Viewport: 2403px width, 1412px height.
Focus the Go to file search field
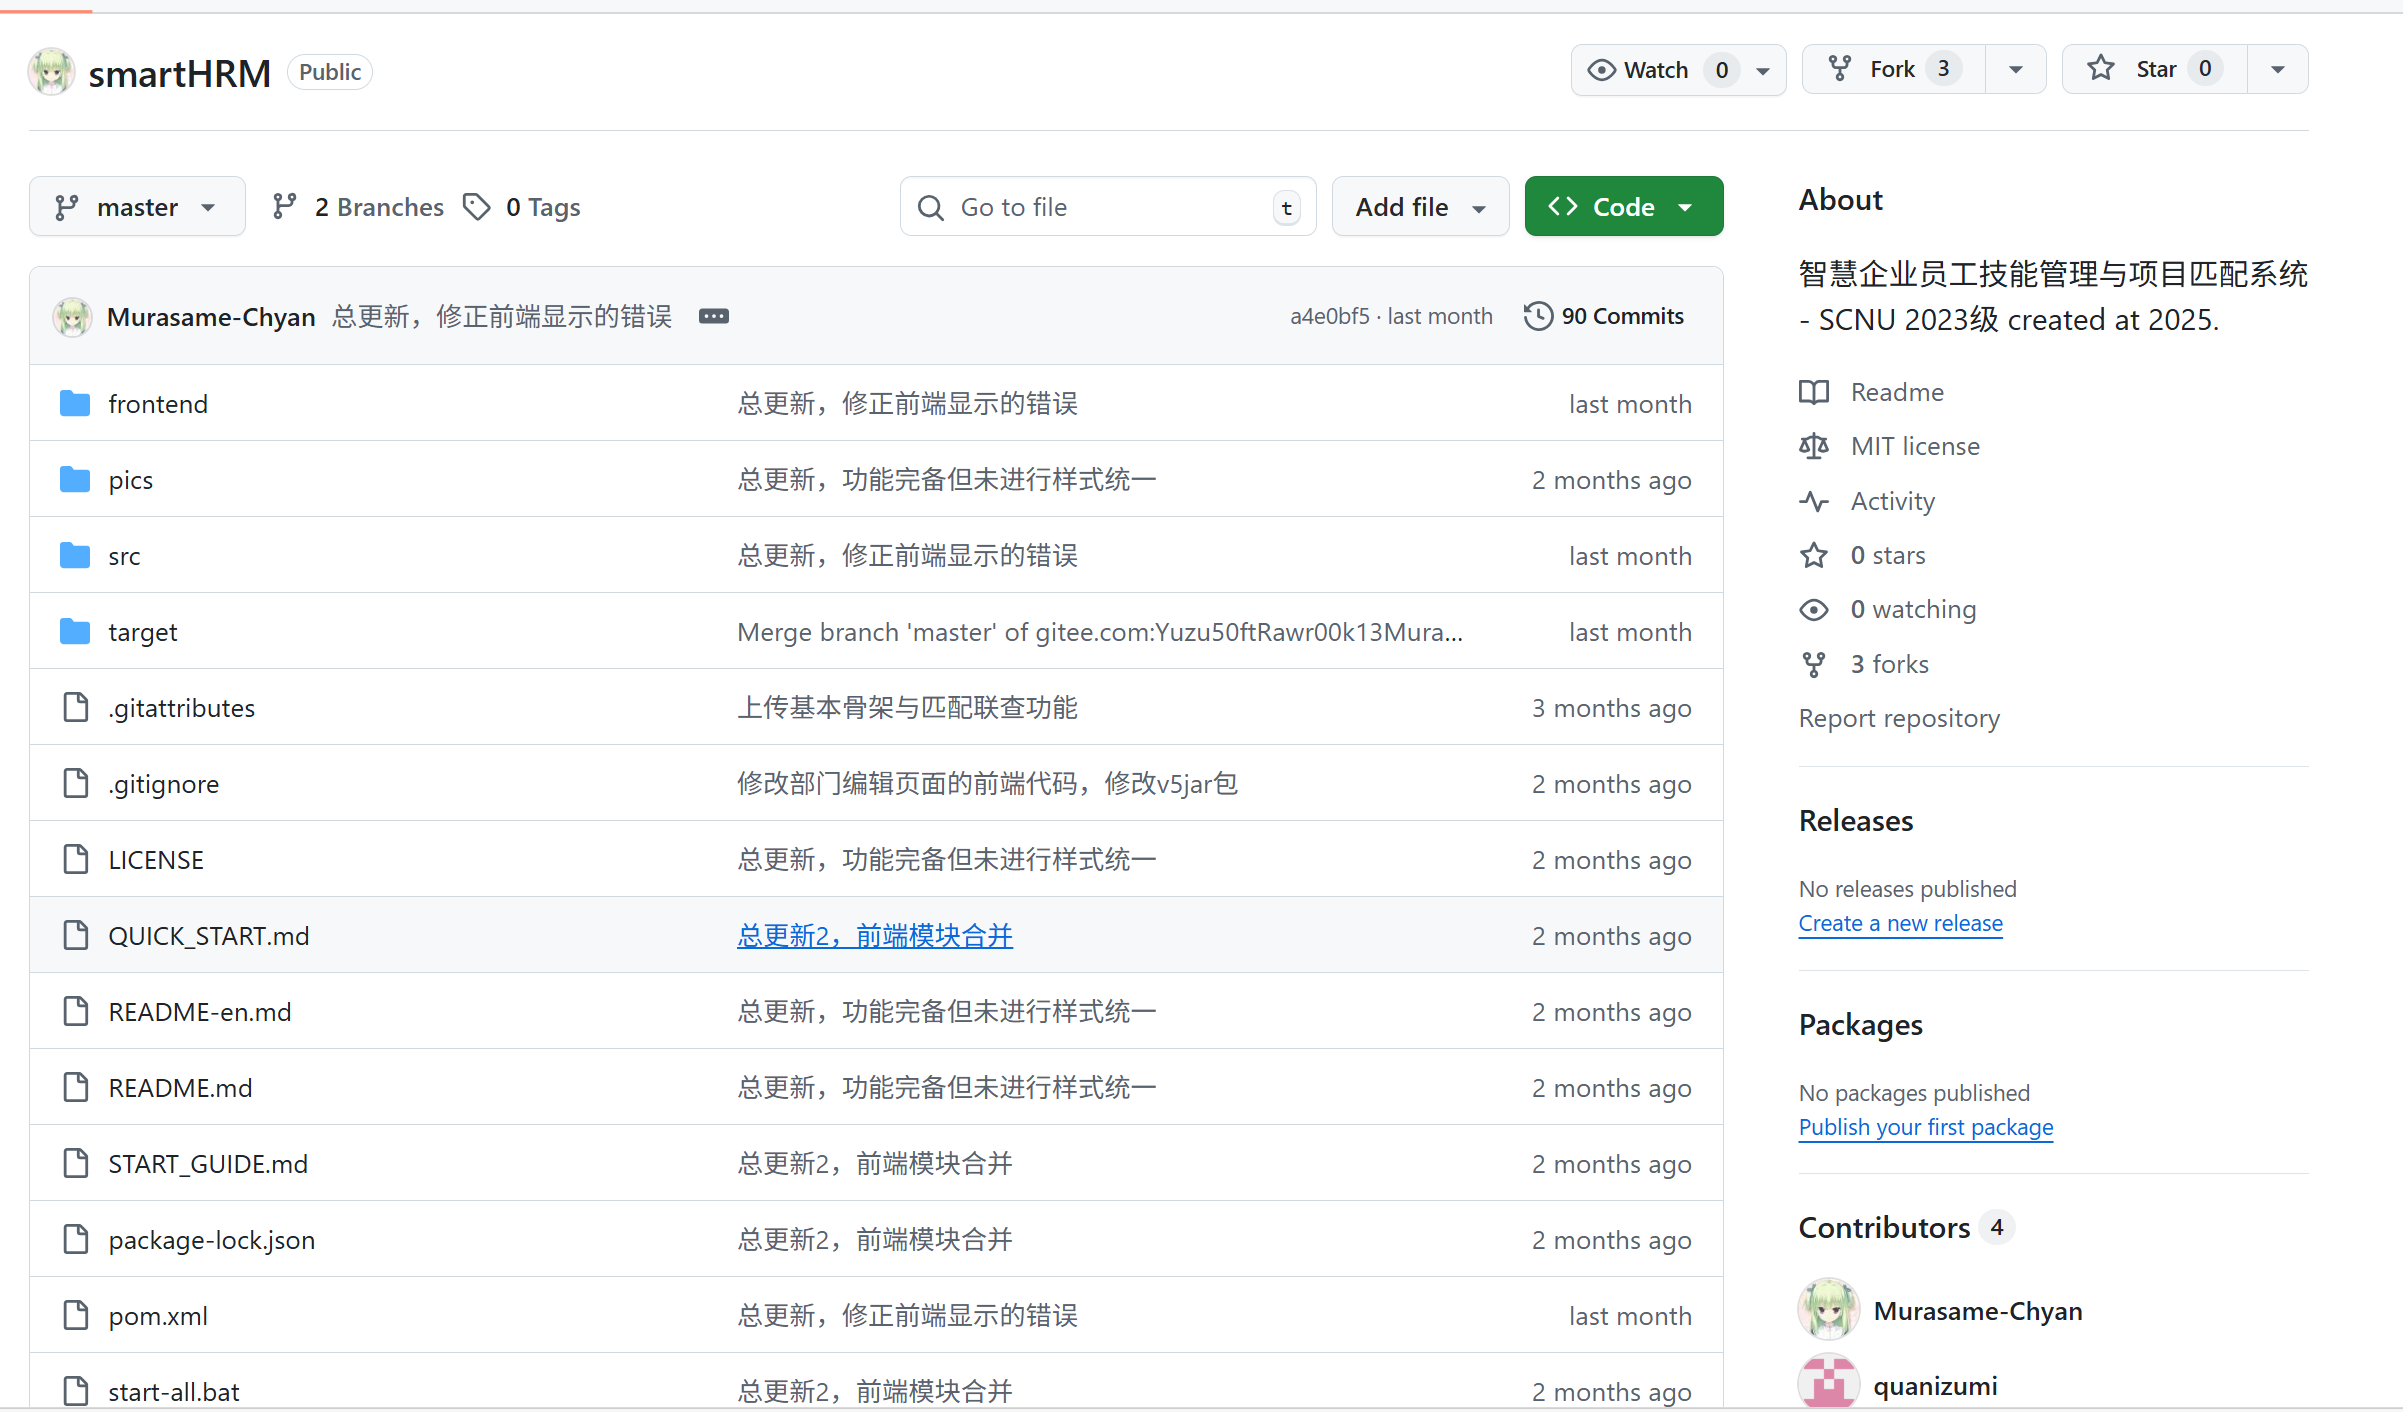(x=1108, y=207)
